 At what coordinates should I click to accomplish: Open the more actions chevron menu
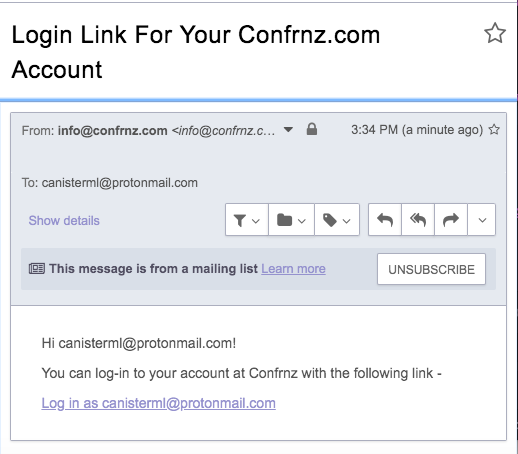coord(482,220)
